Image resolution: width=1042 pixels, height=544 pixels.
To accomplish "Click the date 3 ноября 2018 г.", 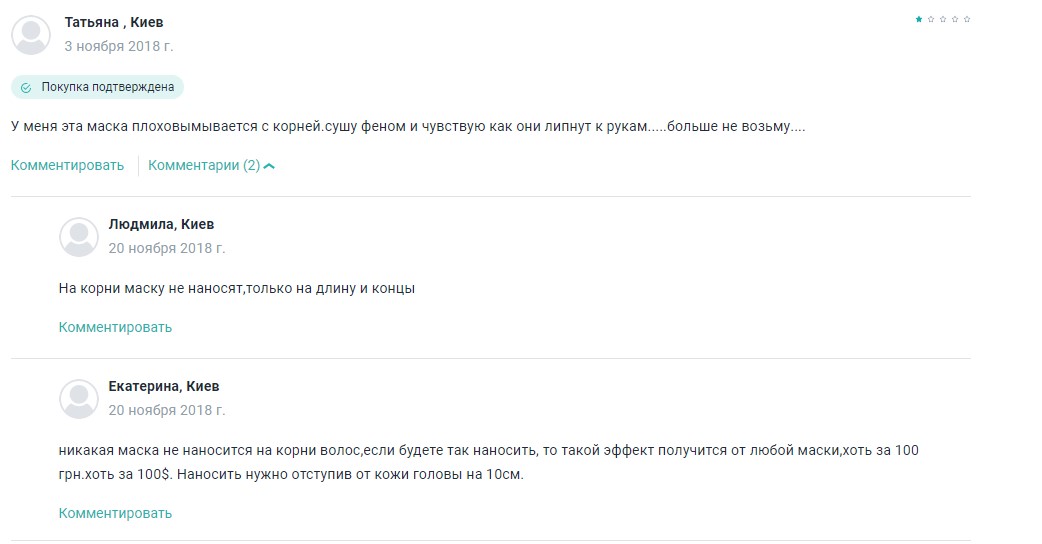I will [118, 46].
